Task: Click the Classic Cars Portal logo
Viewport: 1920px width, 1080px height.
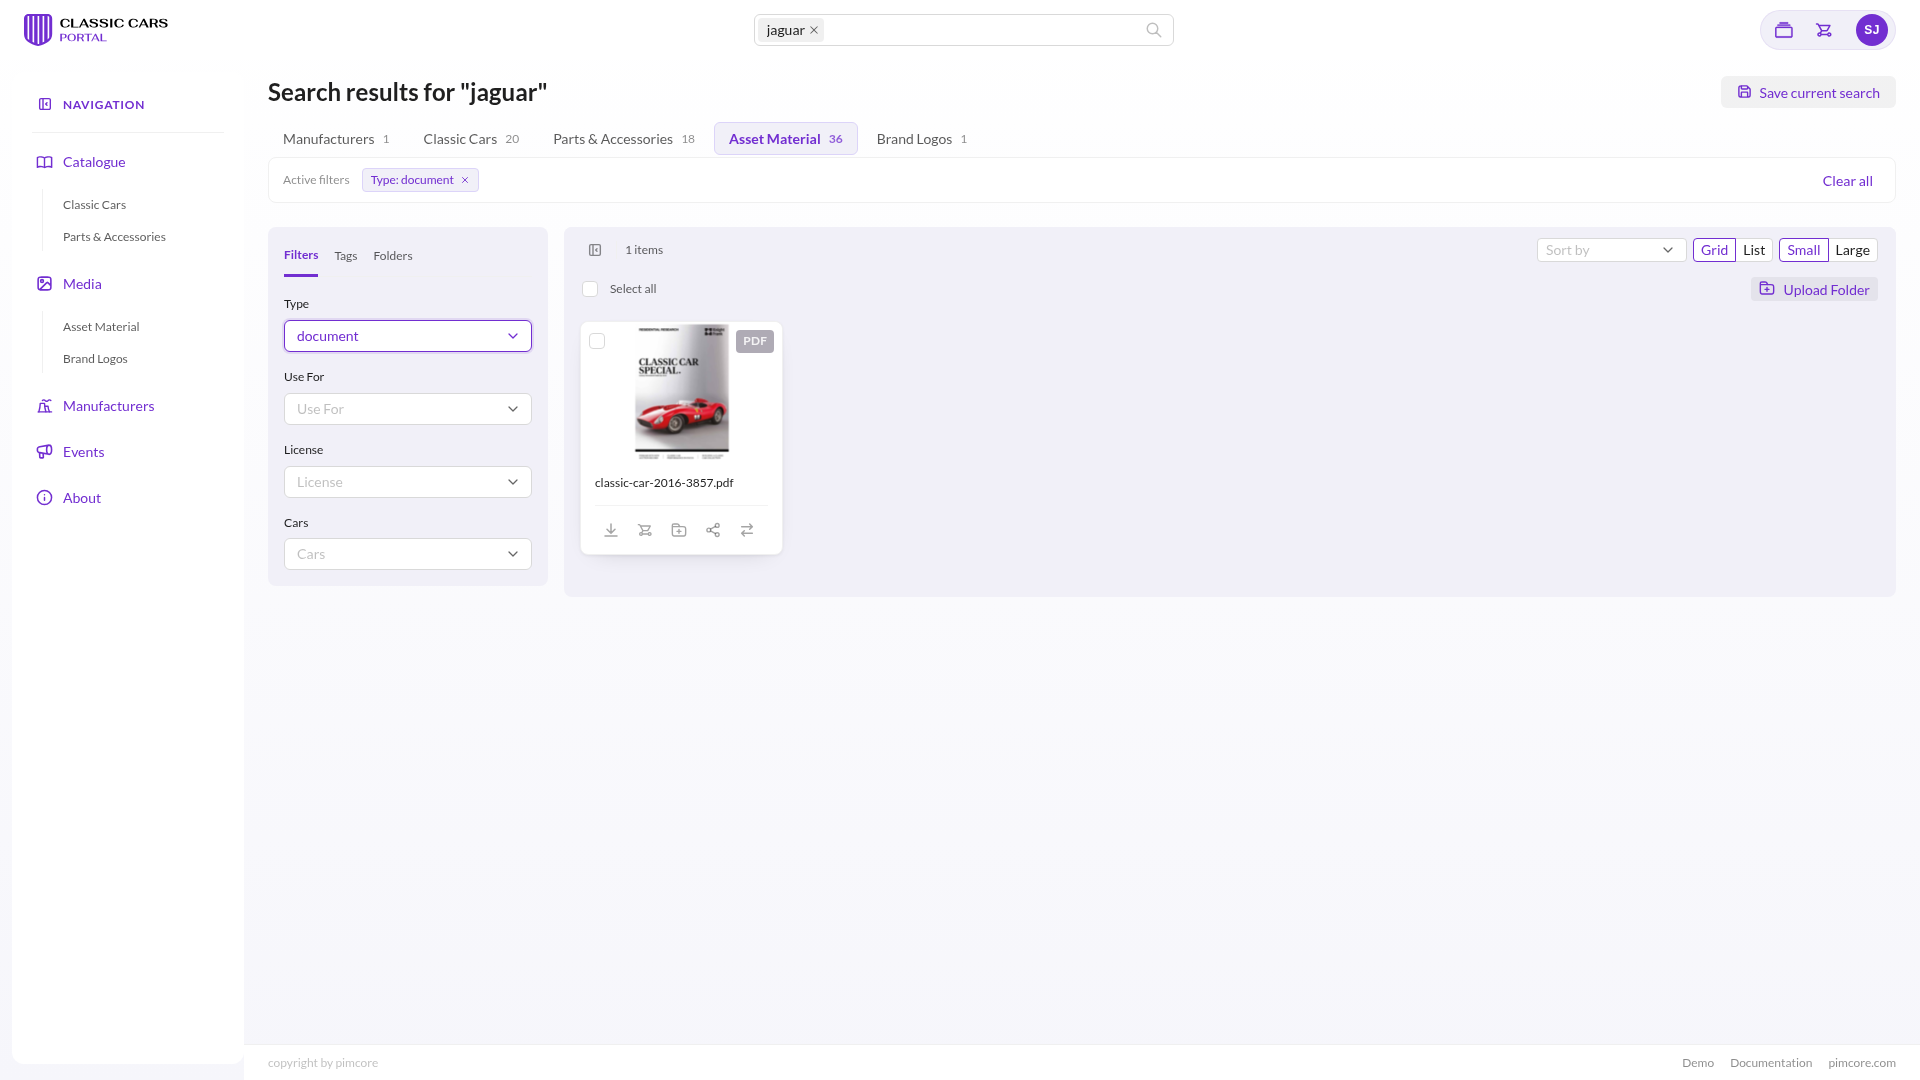Action: (x=96, y=30)
